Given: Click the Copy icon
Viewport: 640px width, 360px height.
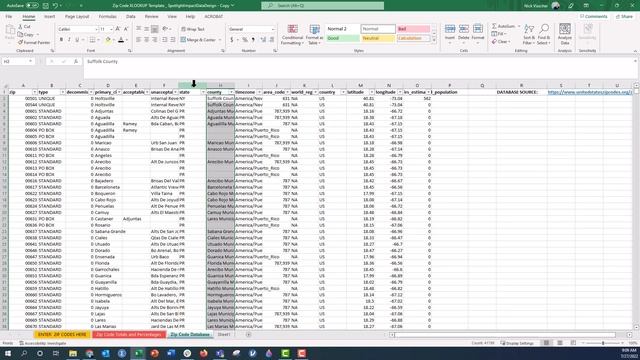Looking at the screenshot, I should pyautogui.click(x=20, y=35).
